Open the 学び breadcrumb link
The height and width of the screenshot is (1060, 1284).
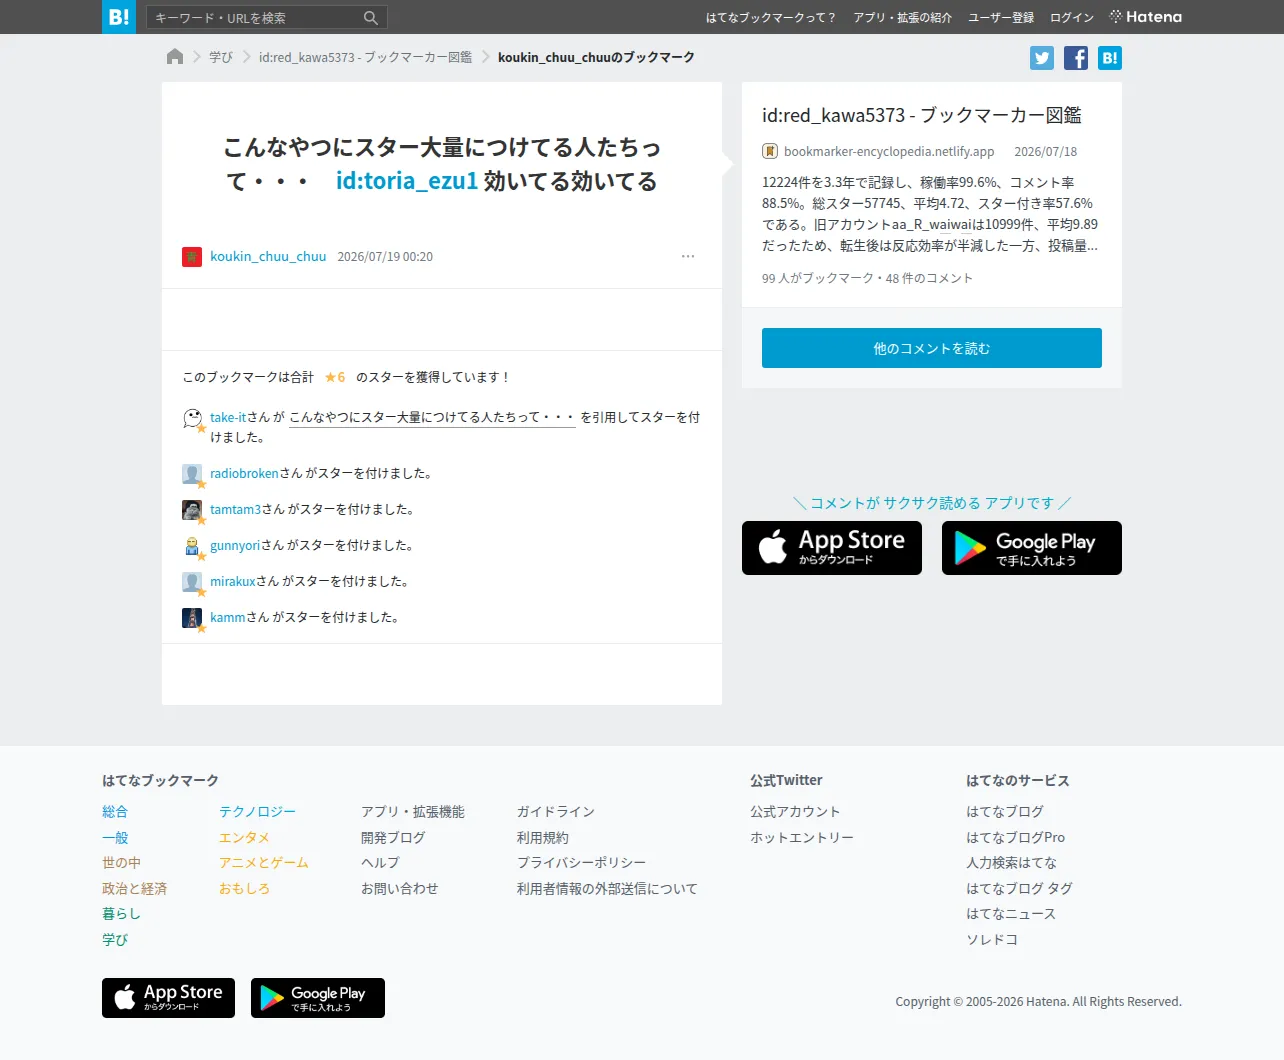pyautogui.click(x=221, y=58)
